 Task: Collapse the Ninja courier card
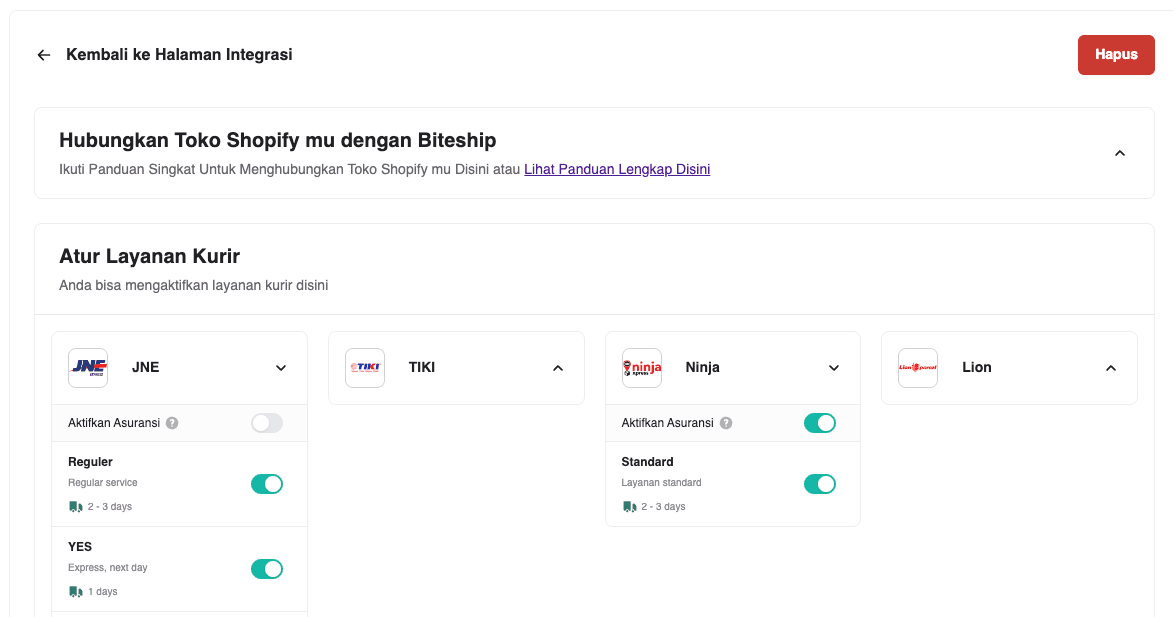point(834,368)
